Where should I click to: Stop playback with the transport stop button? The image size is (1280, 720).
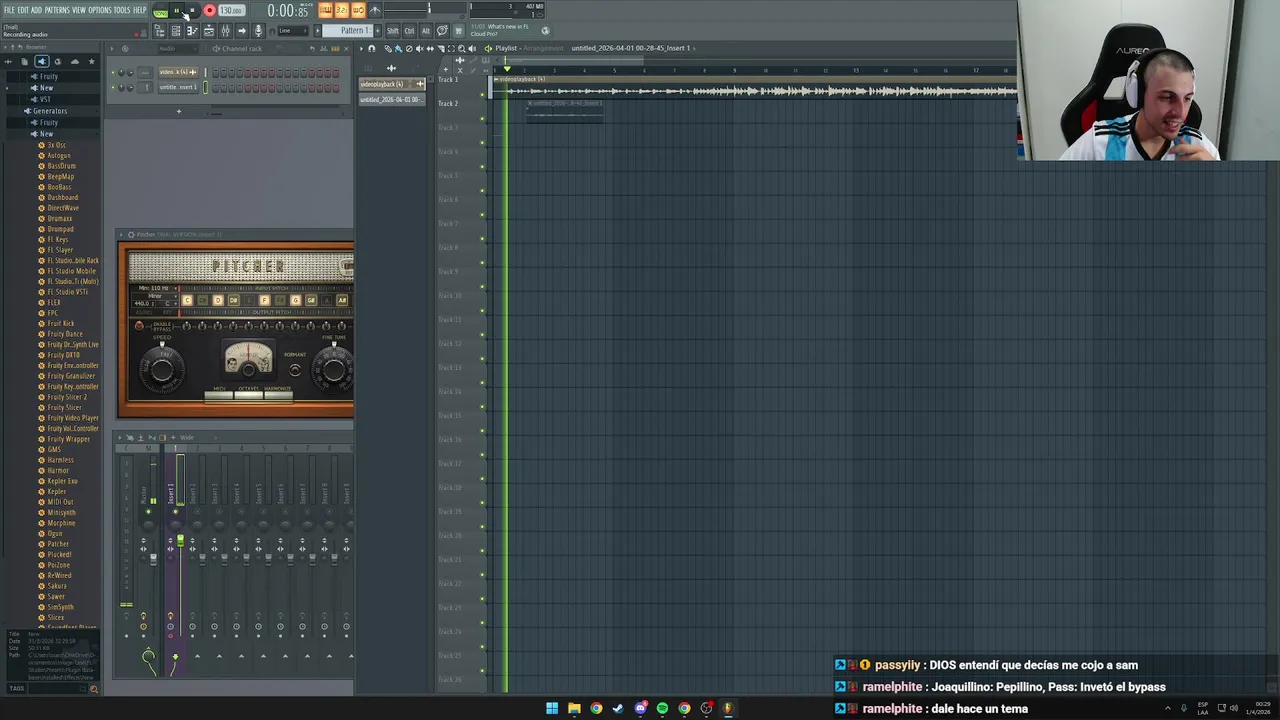[192, 10]
